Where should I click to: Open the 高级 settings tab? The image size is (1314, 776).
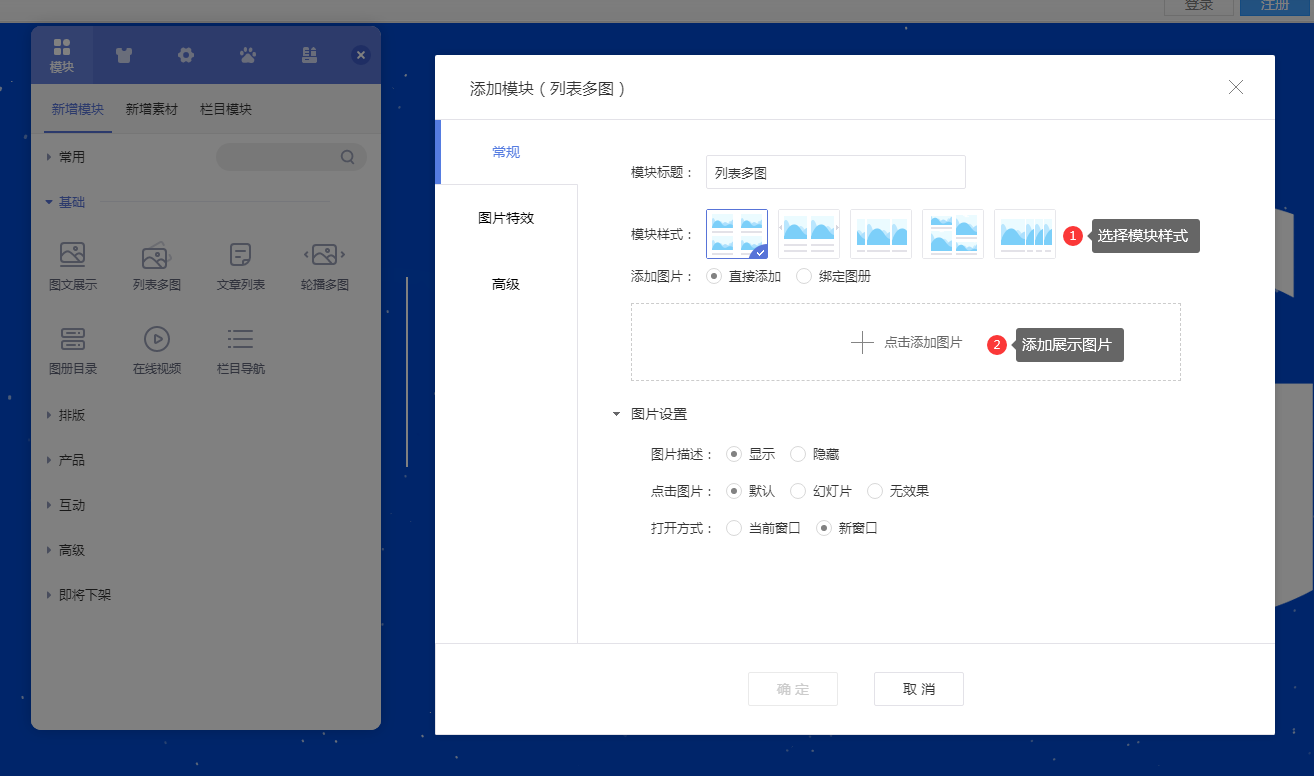(506, 284)
